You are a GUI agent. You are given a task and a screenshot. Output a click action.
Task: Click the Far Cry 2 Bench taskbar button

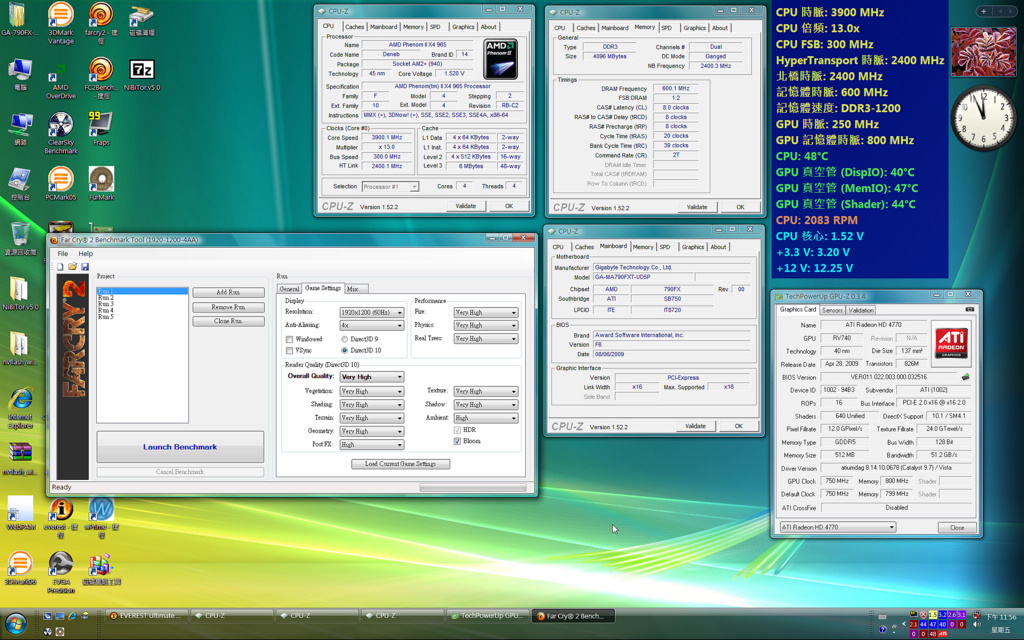pos(575,615)
